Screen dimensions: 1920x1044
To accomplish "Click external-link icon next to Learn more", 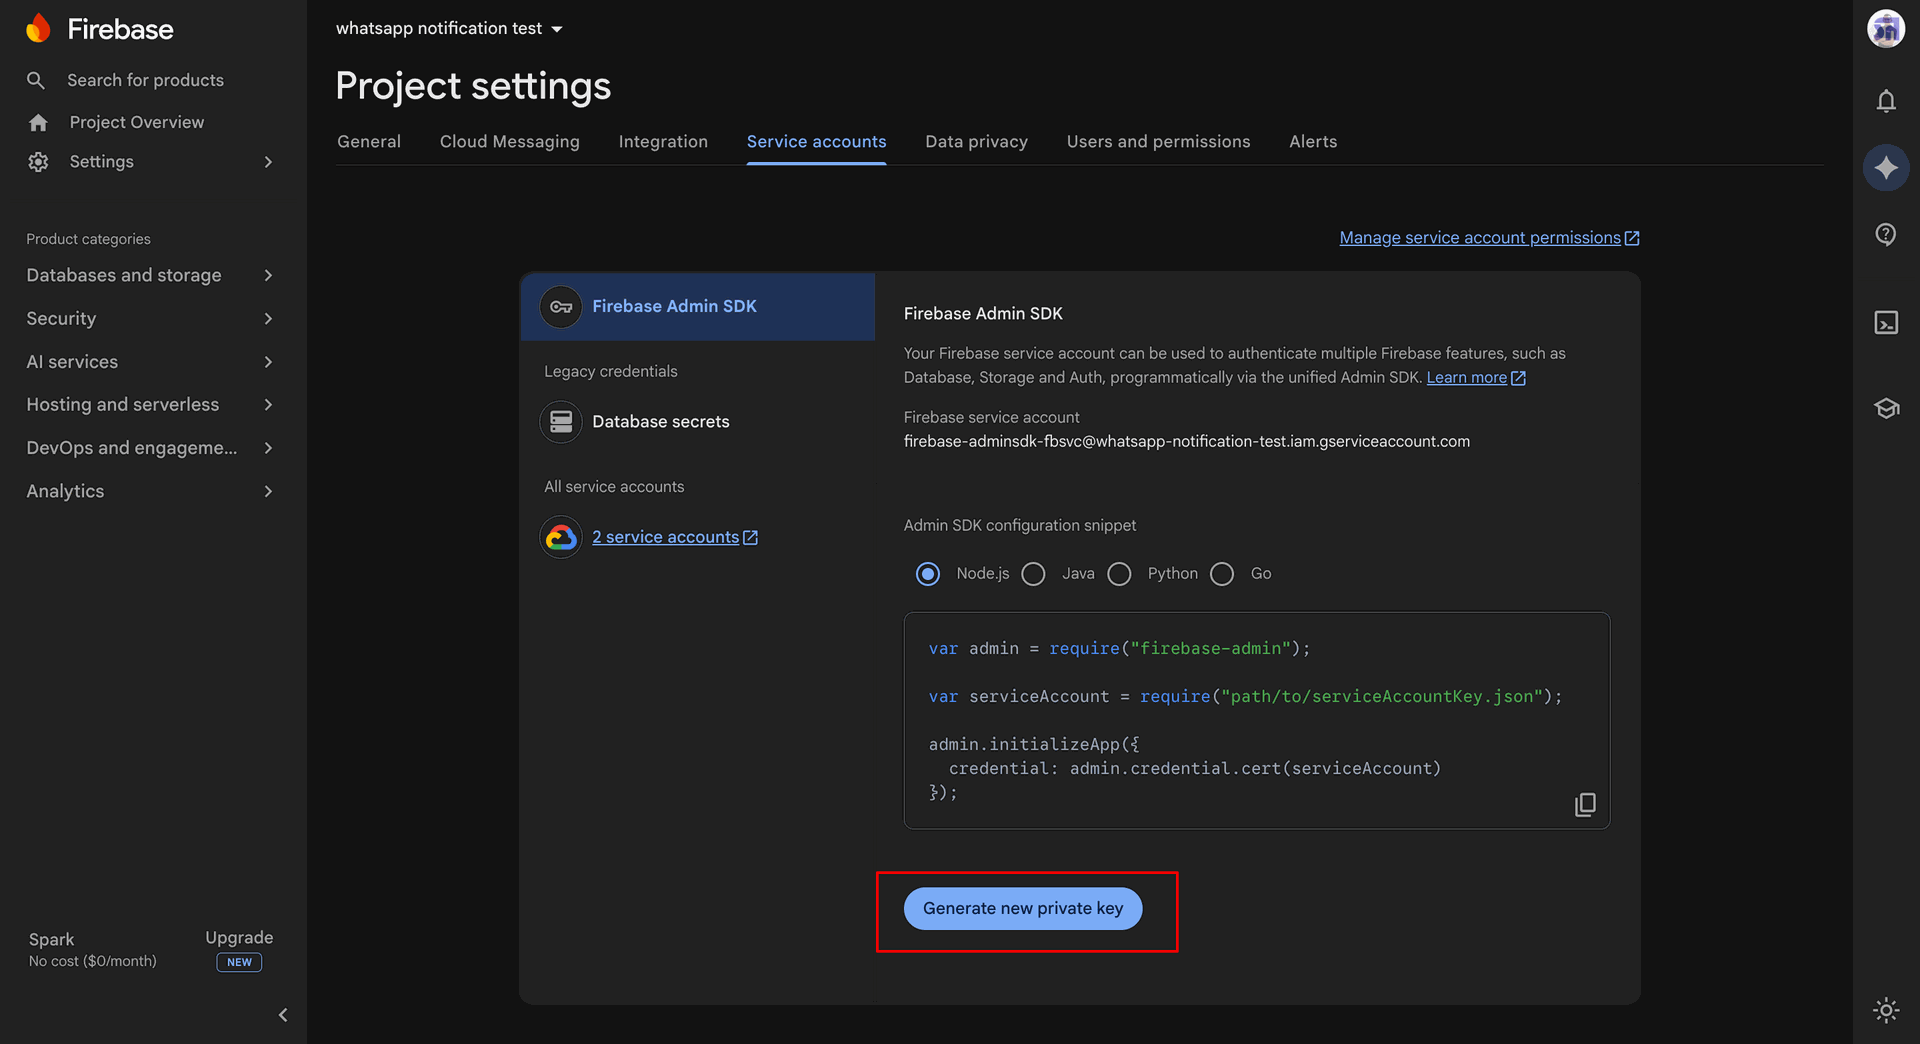I will (1518, 378).
